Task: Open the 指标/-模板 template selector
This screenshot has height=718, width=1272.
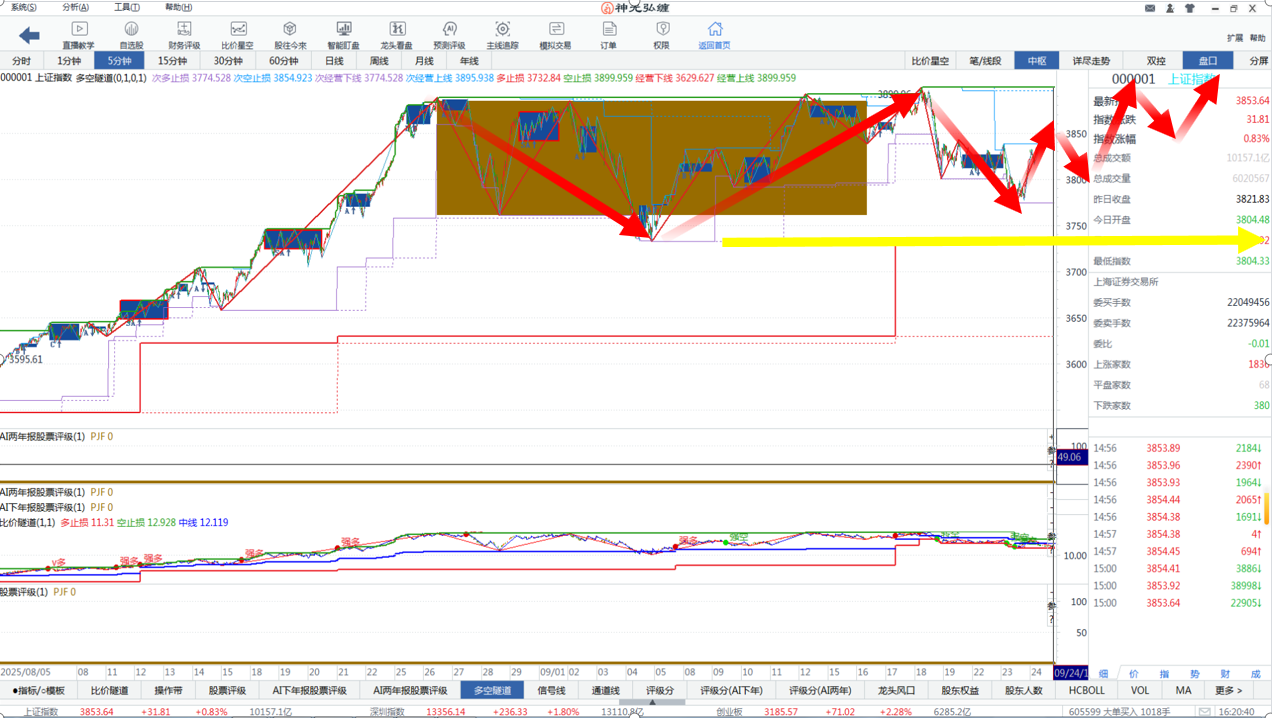Action: click(38, 690)
